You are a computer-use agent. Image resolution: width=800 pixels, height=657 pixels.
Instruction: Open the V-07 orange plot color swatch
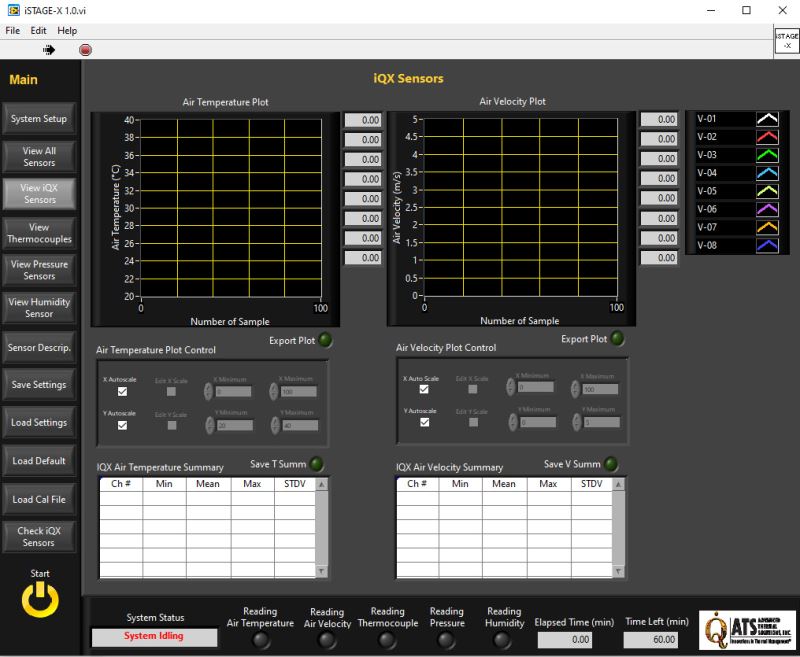(x=767, y=227)
